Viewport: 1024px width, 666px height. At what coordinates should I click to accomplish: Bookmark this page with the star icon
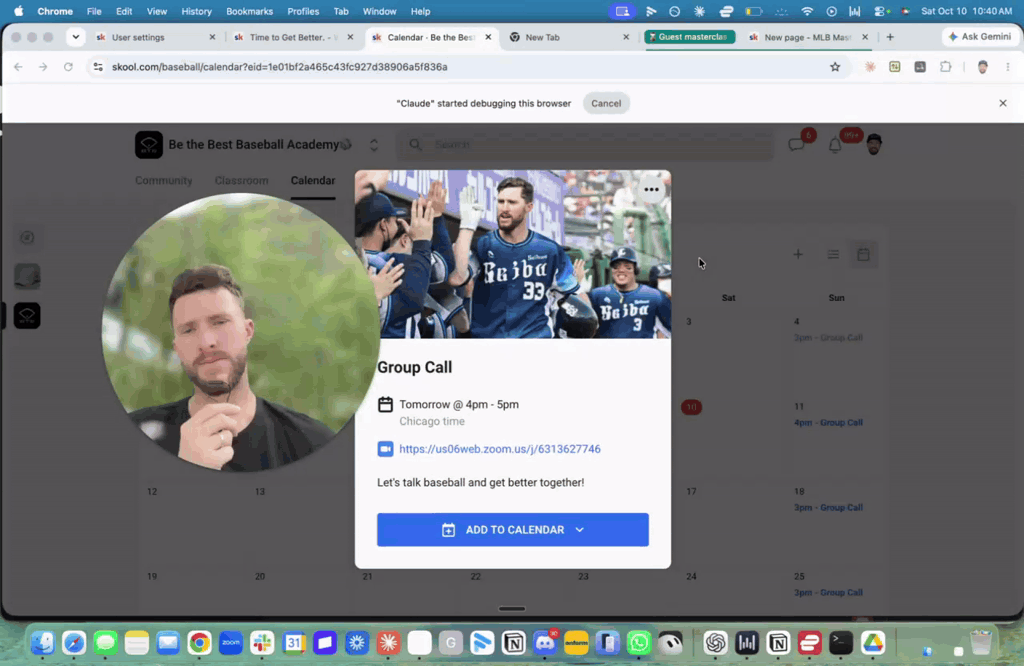(x=835, y=67)
